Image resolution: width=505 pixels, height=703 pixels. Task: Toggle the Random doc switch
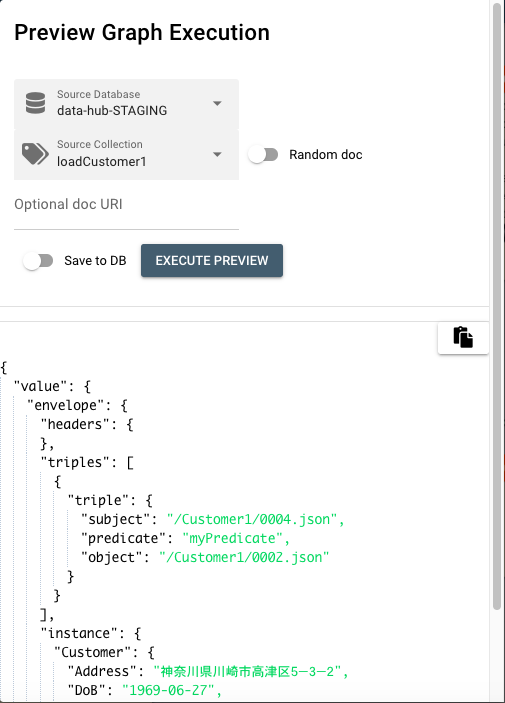(263, 155)
